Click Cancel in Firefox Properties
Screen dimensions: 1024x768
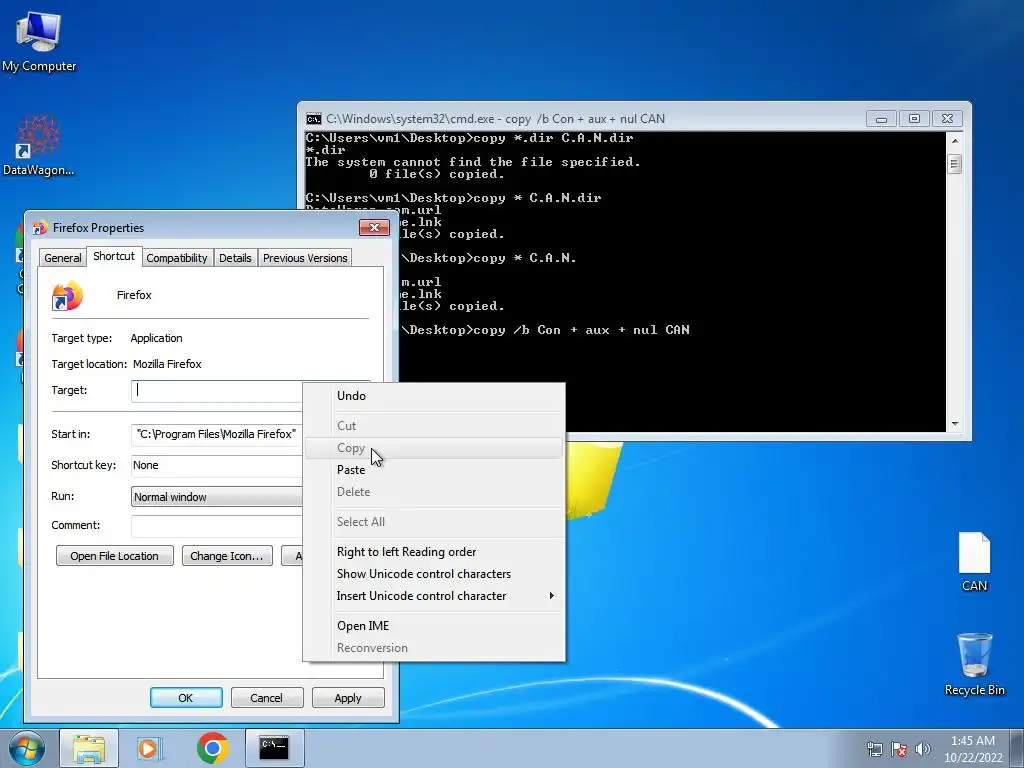266,697
